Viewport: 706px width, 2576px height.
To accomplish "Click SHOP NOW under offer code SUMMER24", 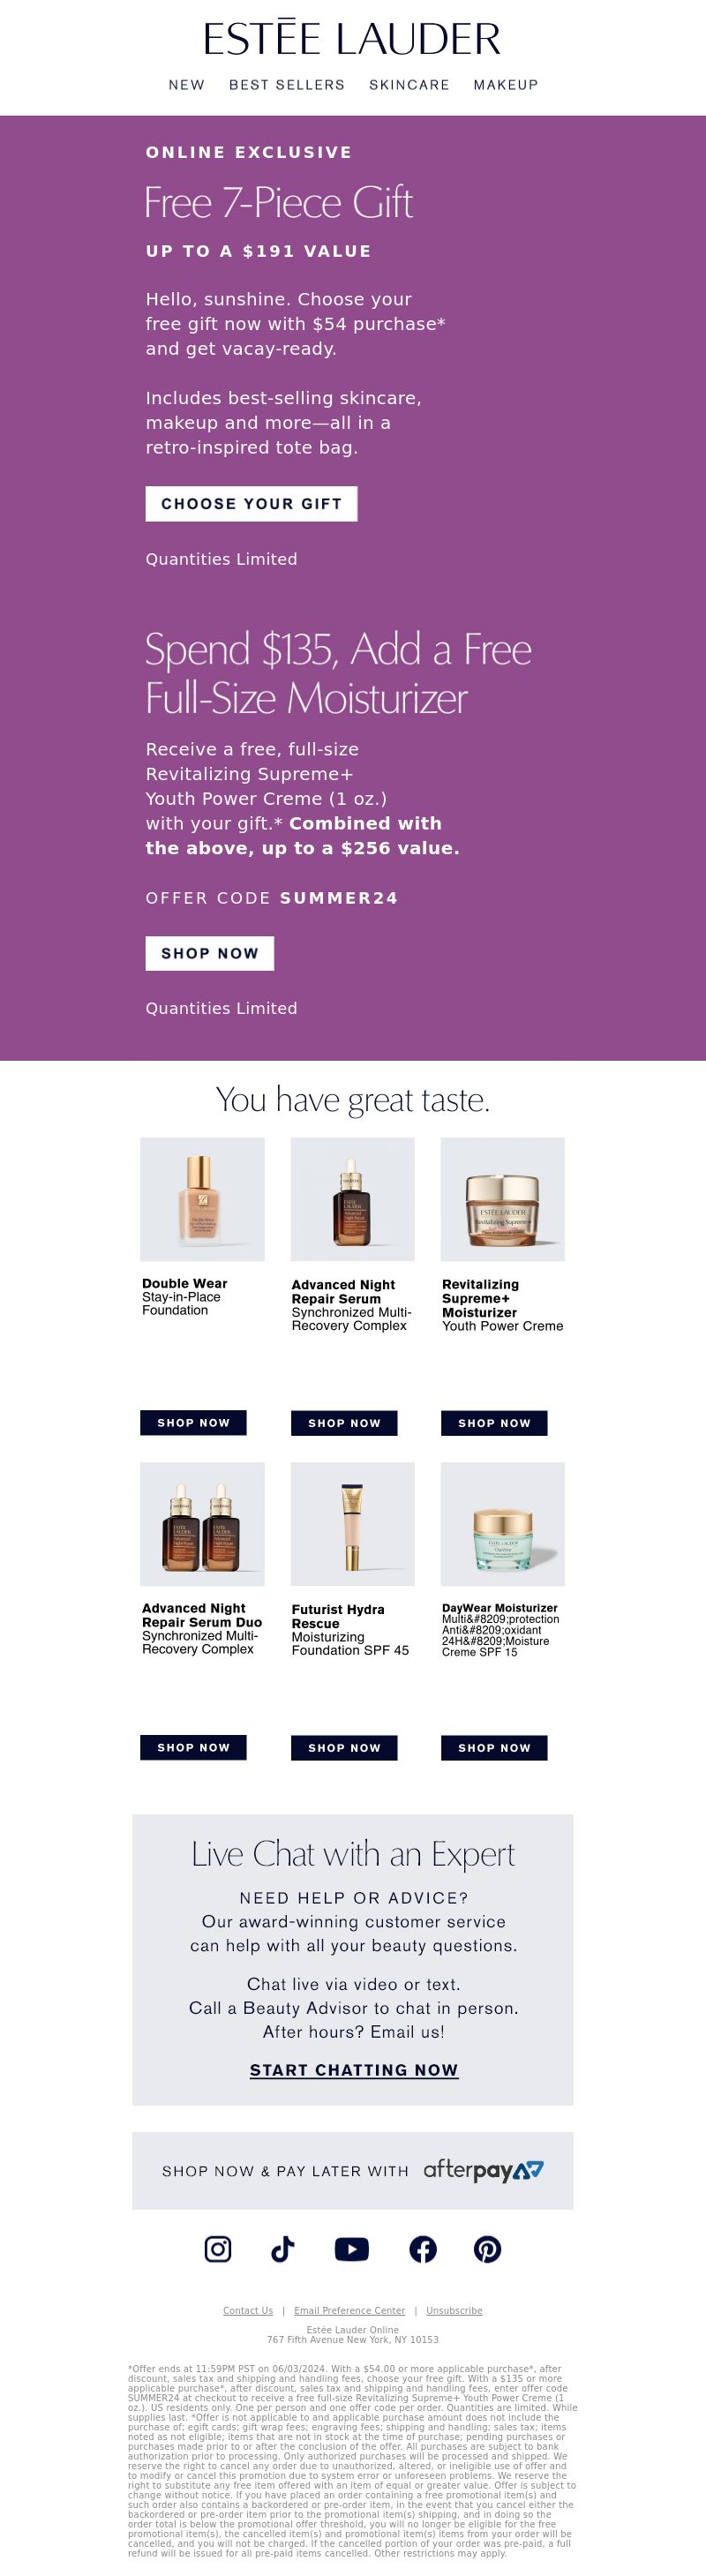I will point(210,953).
